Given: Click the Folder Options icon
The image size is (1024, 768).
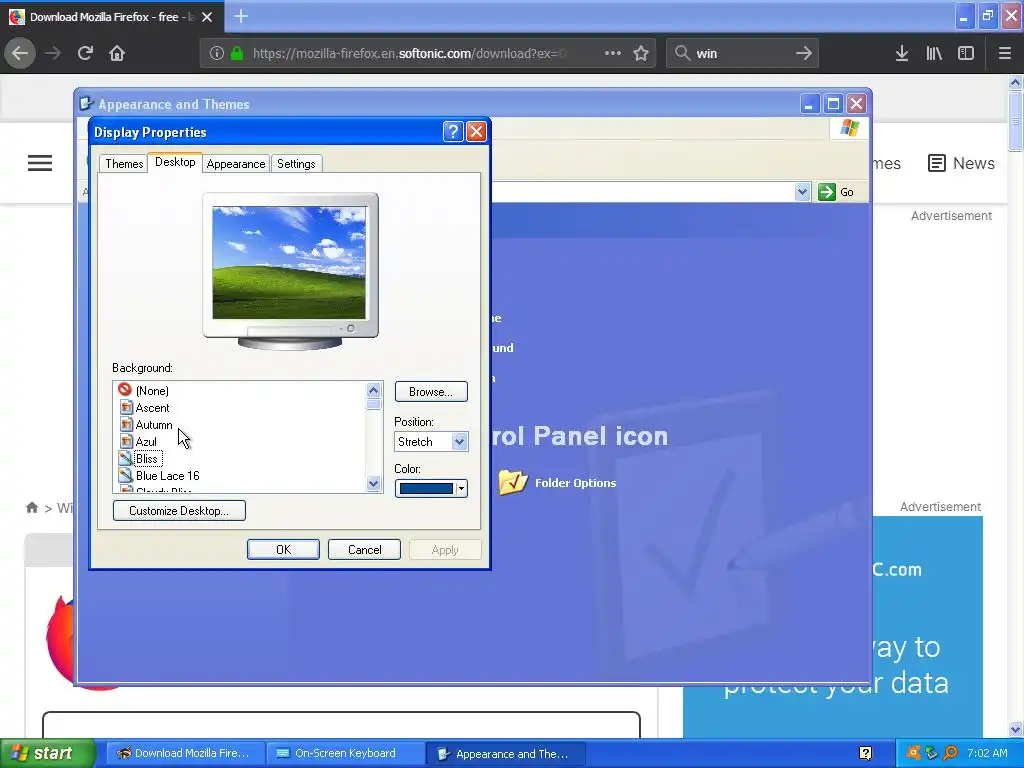Looking at the screenshot, I should click(x=513, y=482).
